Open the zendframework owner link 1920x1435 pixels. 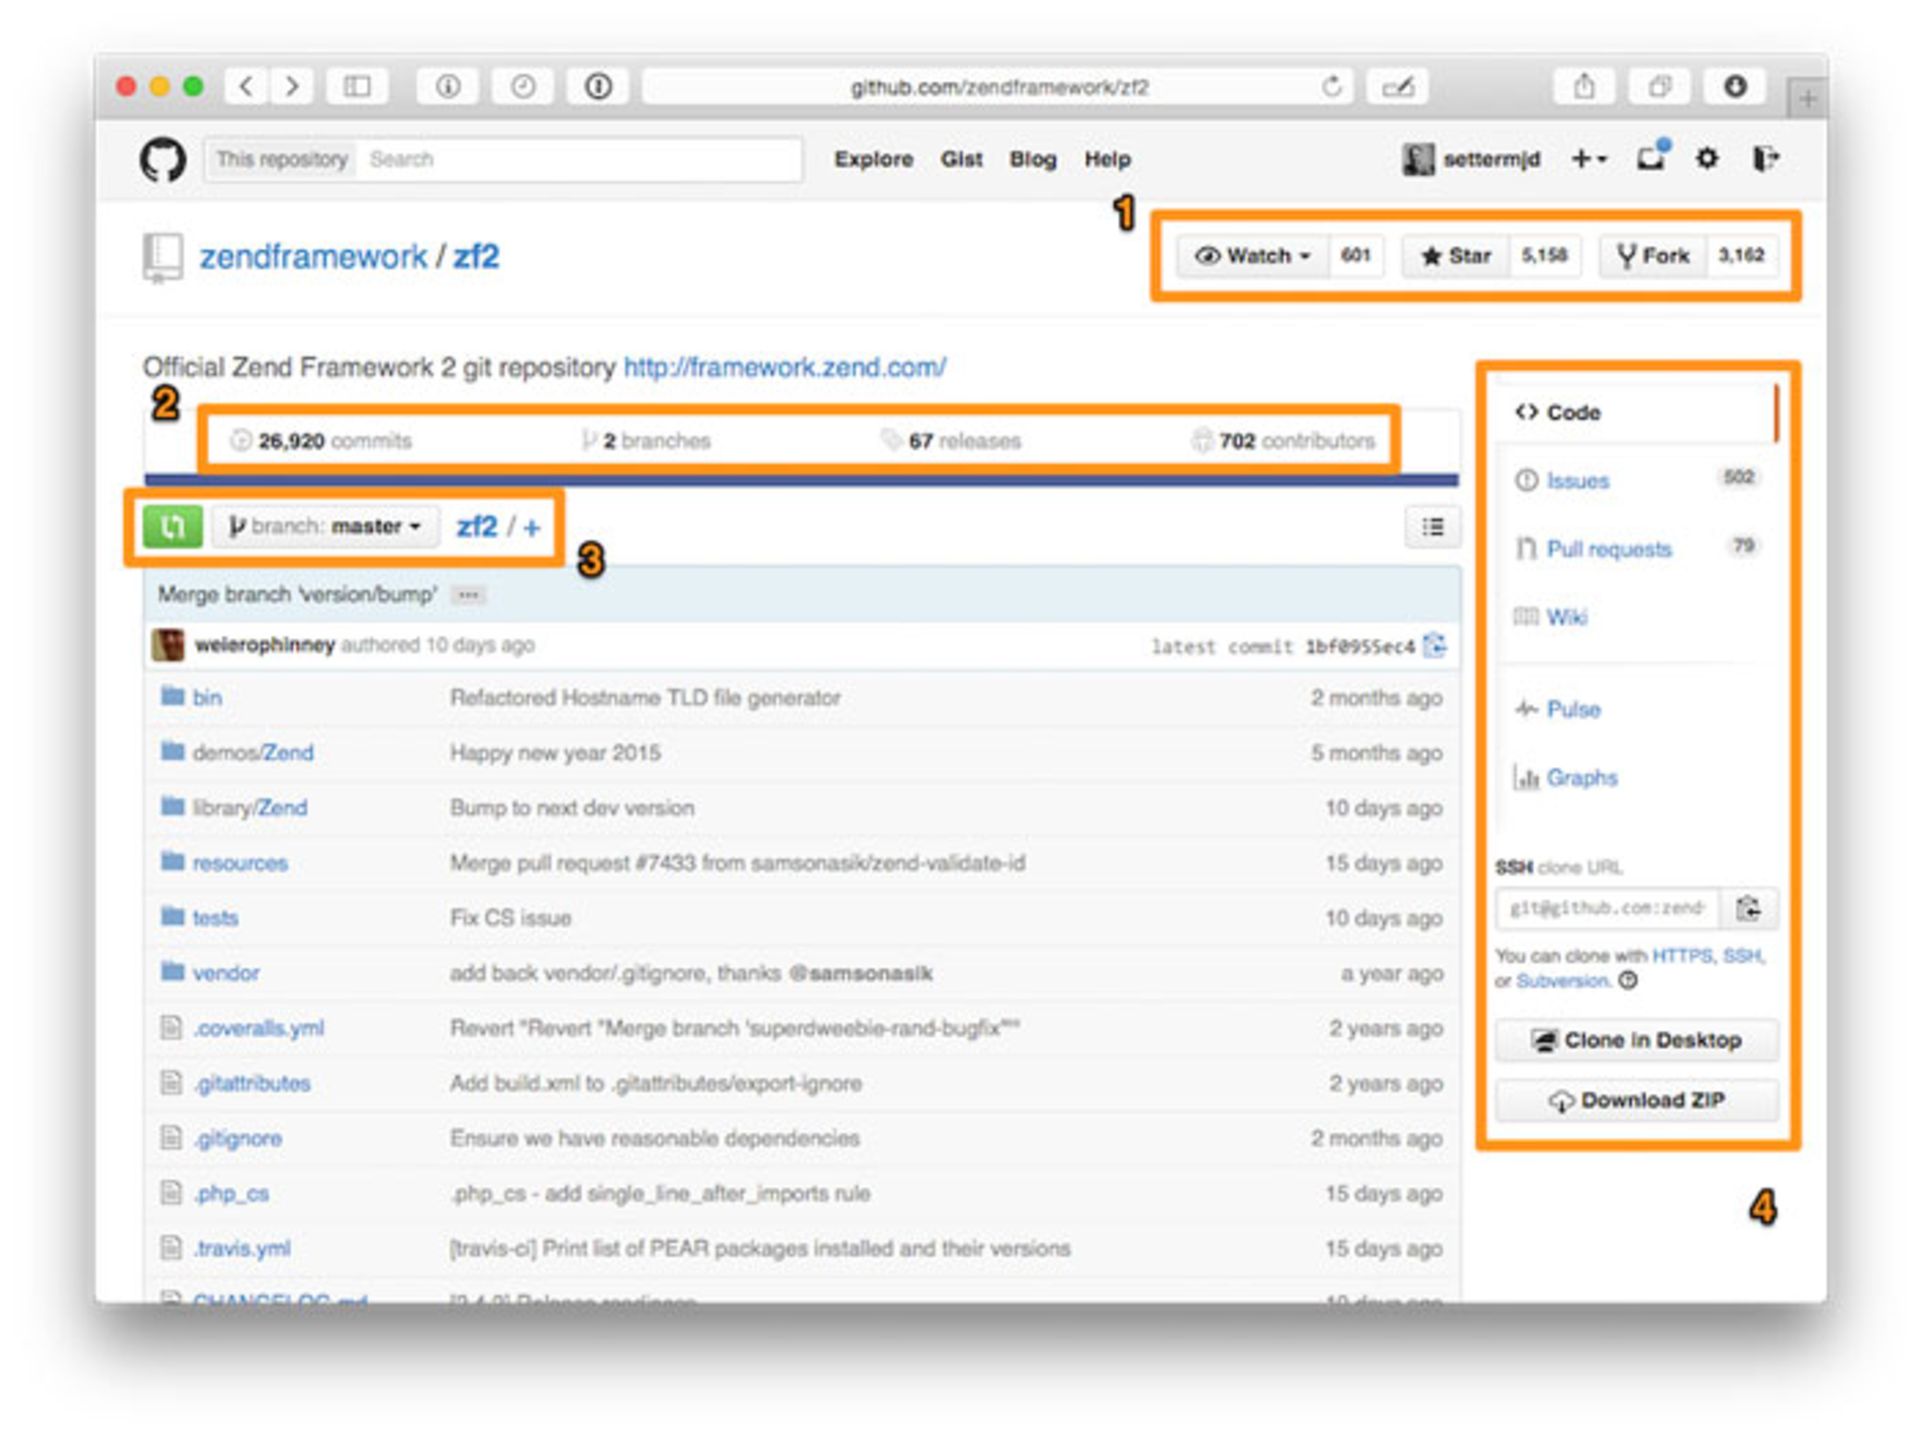coord(313,257)
